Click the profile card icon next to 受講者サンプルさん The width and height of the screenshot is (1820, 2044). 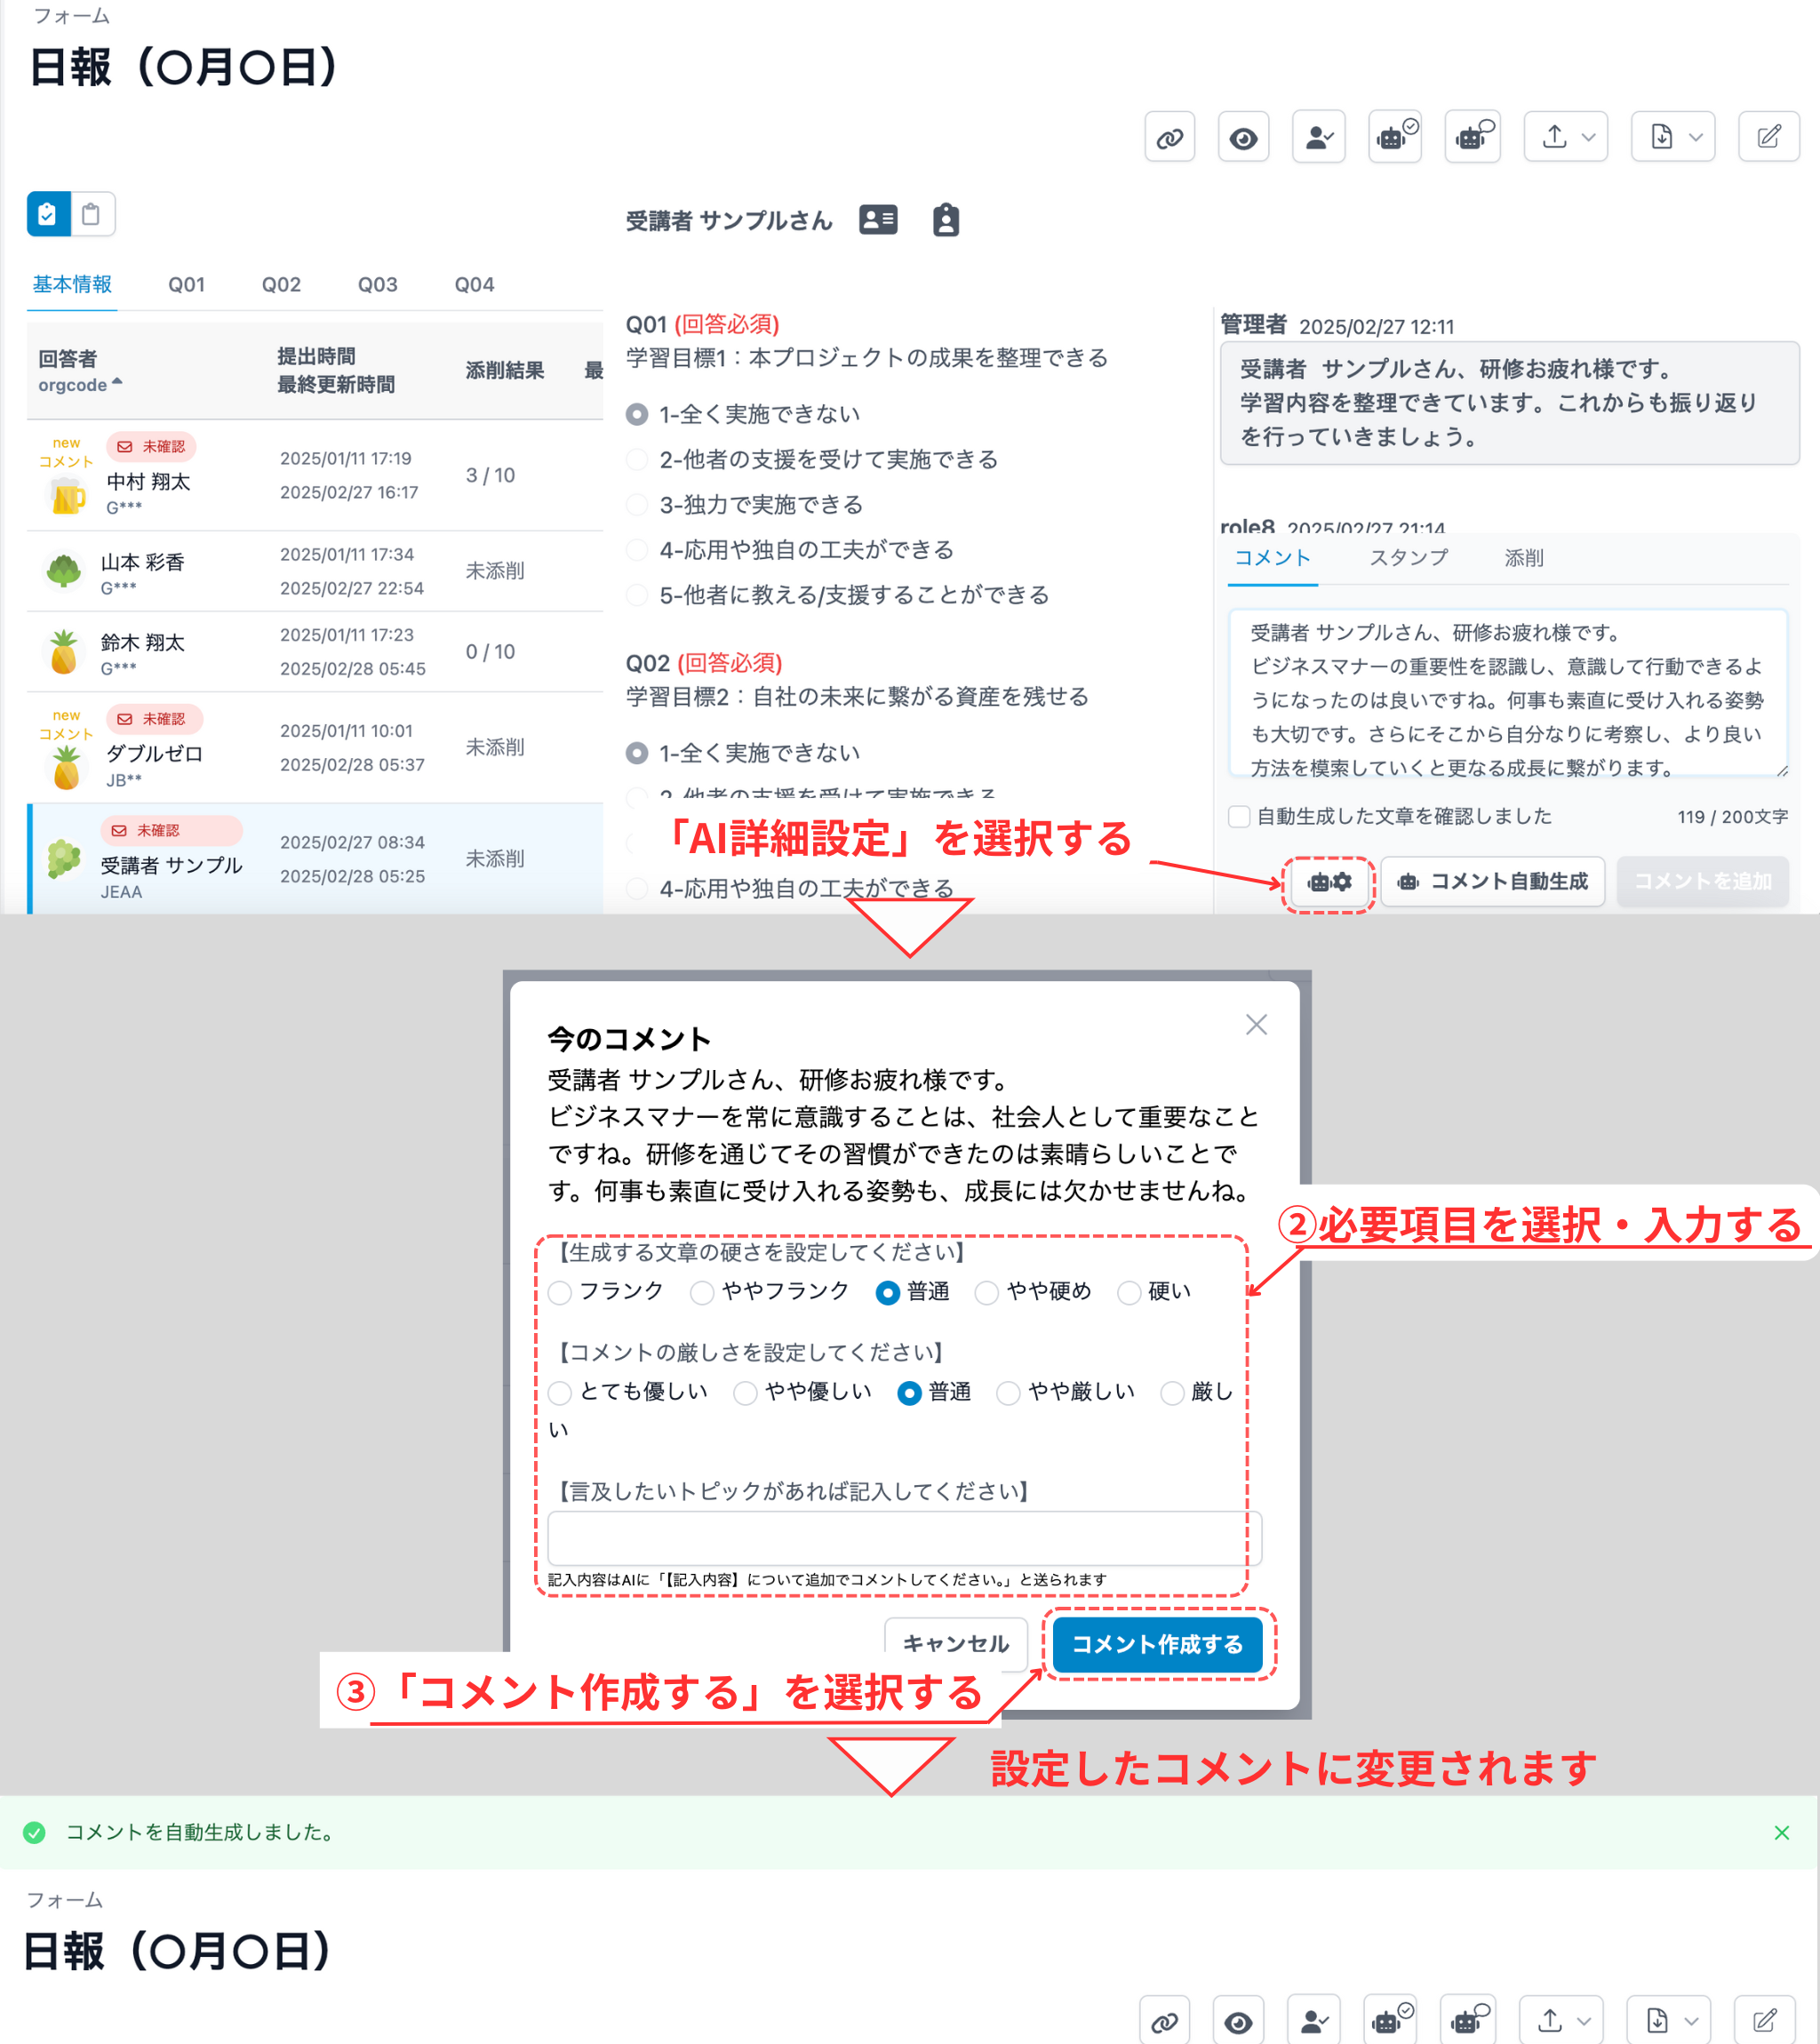(879, 220)
